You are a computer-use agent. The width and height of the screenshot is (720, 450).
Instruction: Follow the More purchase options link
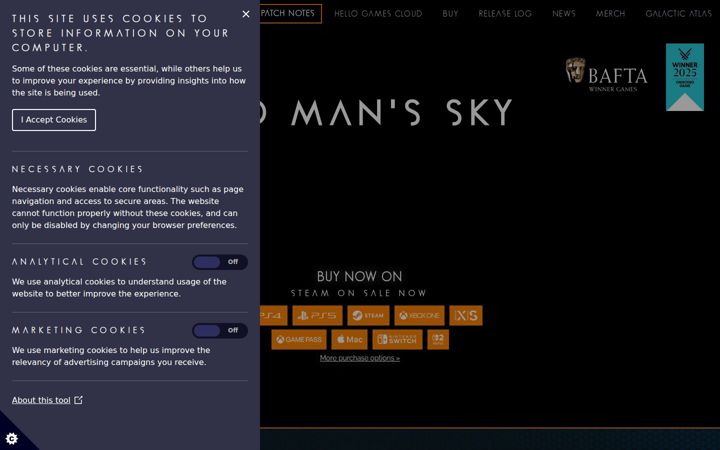pyautogui.click(x=360, y=358)
